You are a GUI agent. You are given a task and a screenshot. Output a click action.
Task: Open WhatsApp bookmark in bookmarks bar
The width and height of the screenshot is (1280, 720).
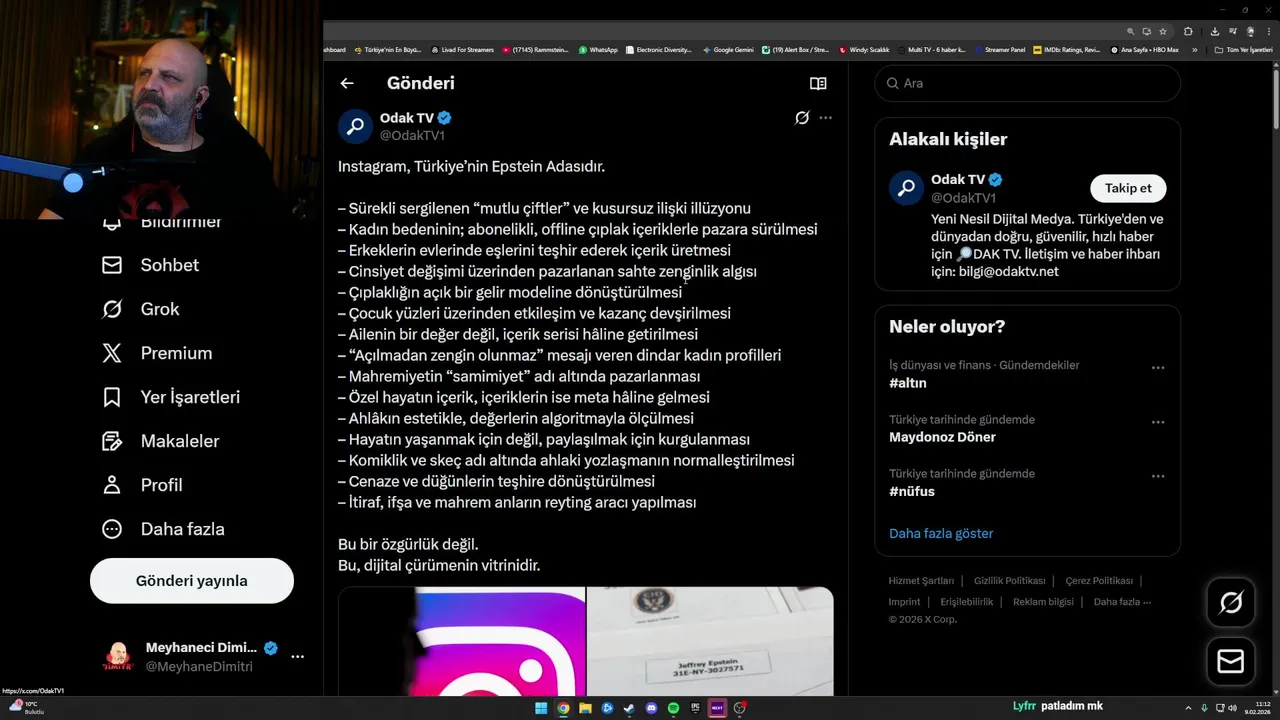[598, 49]
